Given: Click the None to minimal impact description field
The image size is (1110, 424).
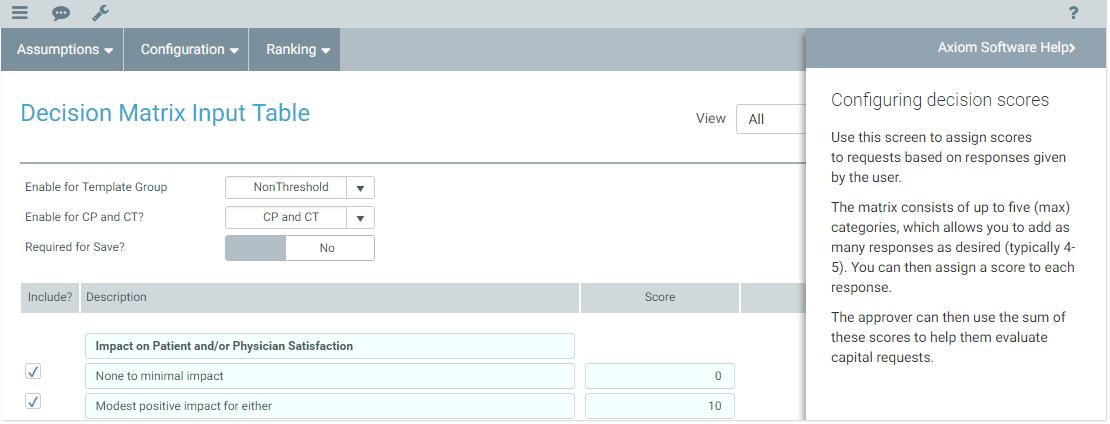Looking at the screenshot, I should pyautogui.click(x=329, y=376).
